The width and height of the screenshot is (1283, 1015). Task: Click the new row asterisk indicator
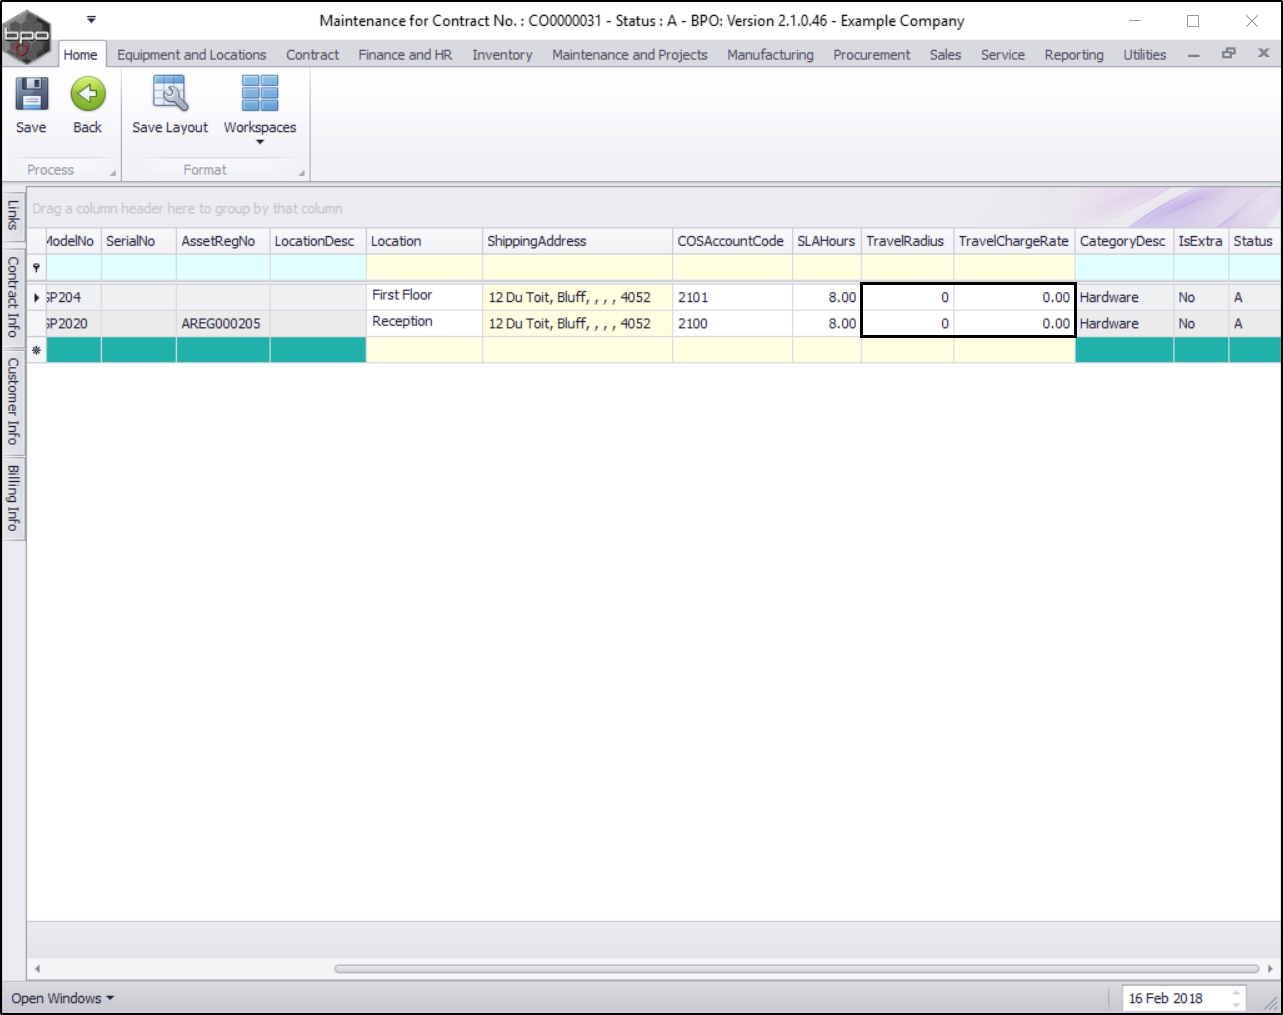tap(37, 350)
